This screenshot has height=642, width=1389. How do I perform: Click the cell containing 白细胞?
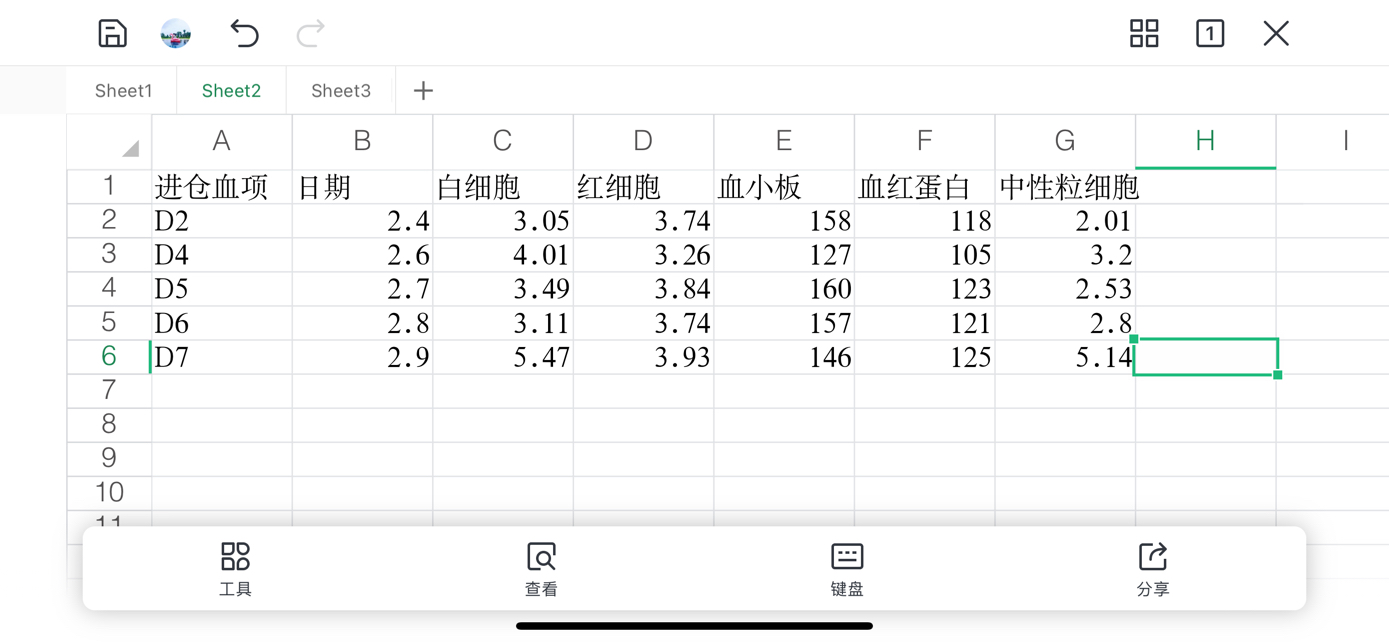pyautogui.click(x=503, y=187)
